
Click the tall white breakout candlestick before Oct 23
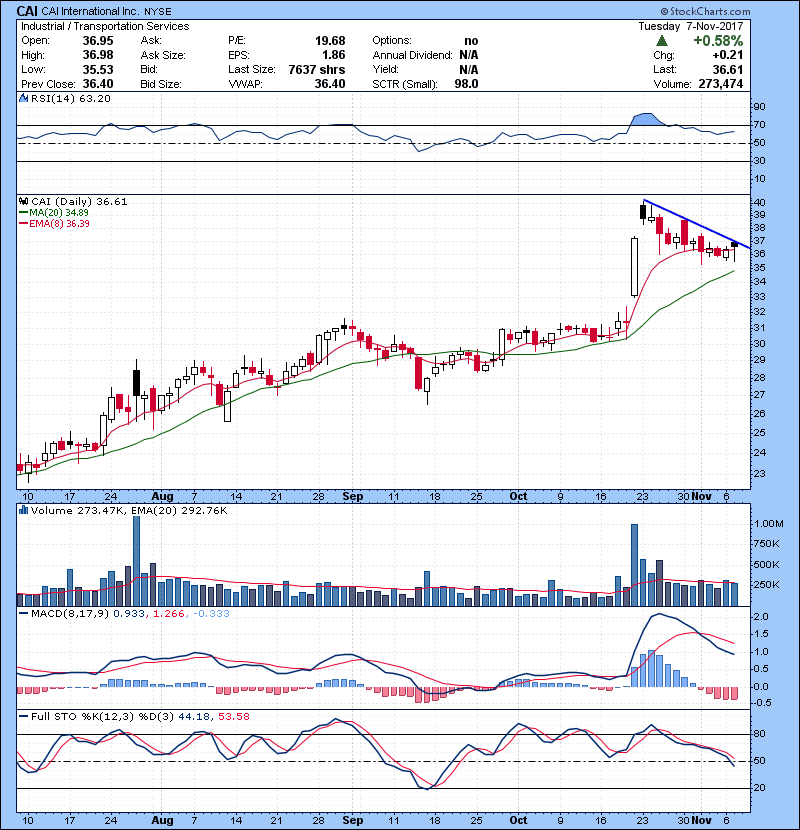634,267
